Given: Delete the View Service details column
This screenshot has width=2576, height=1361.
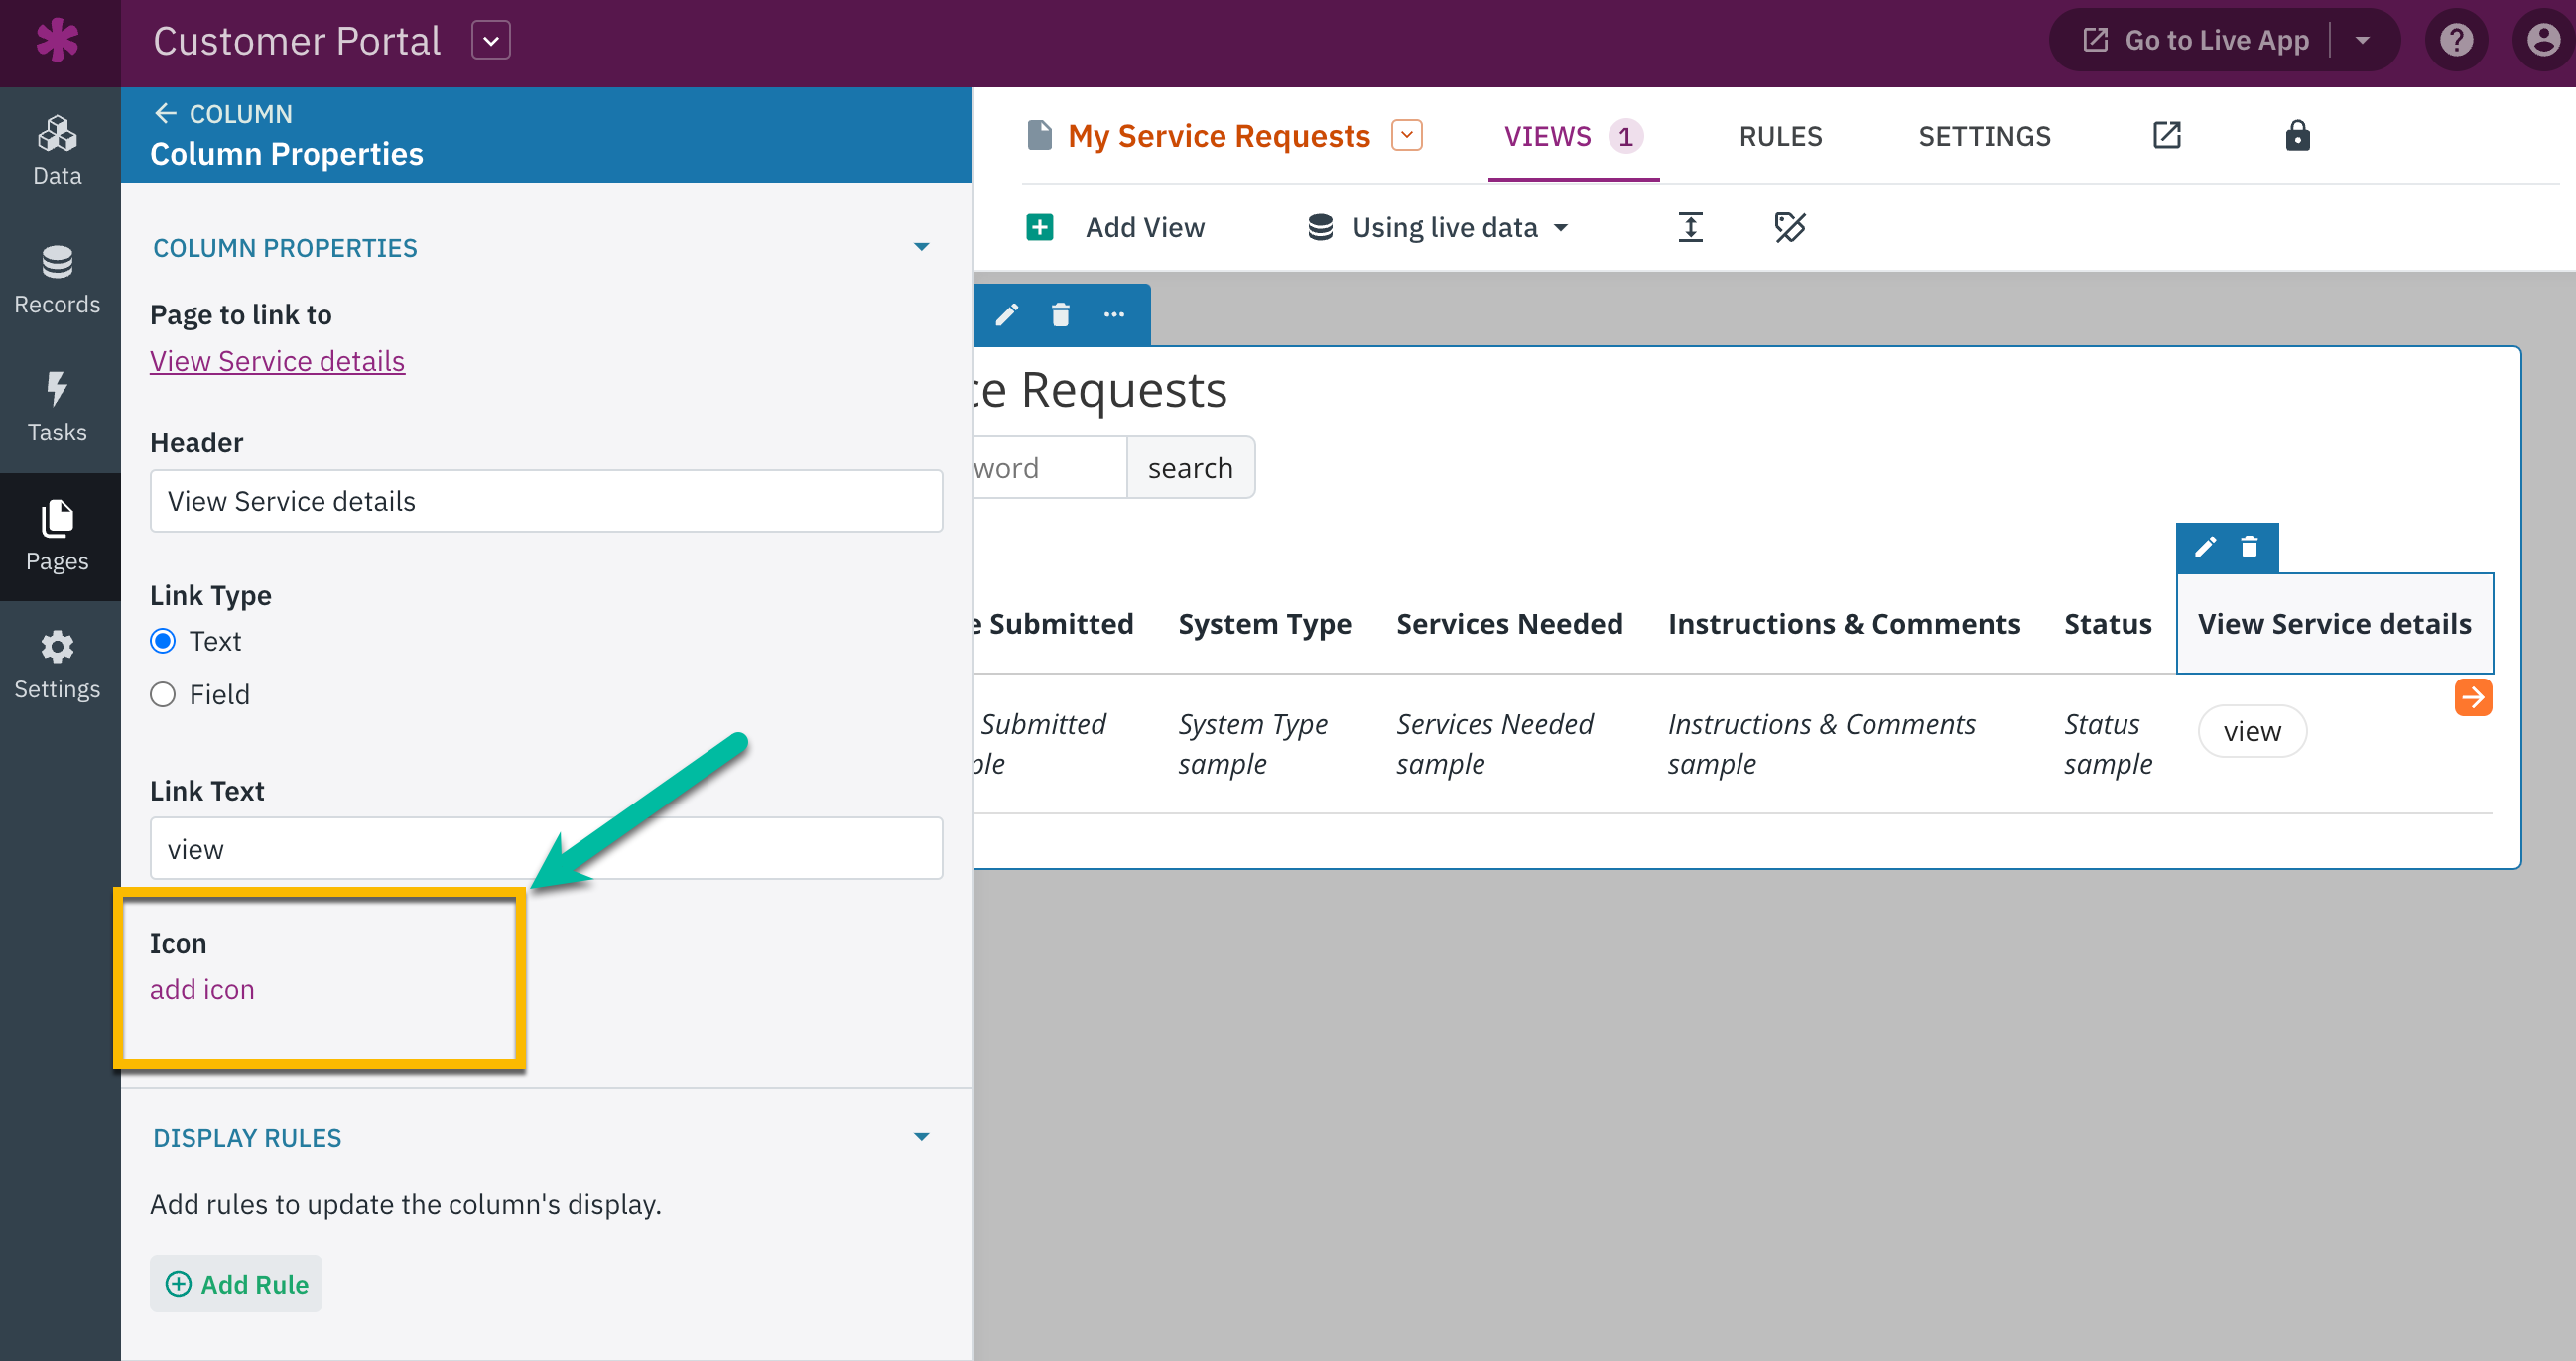Looking at the screenshot, I should pos(2249,547).
